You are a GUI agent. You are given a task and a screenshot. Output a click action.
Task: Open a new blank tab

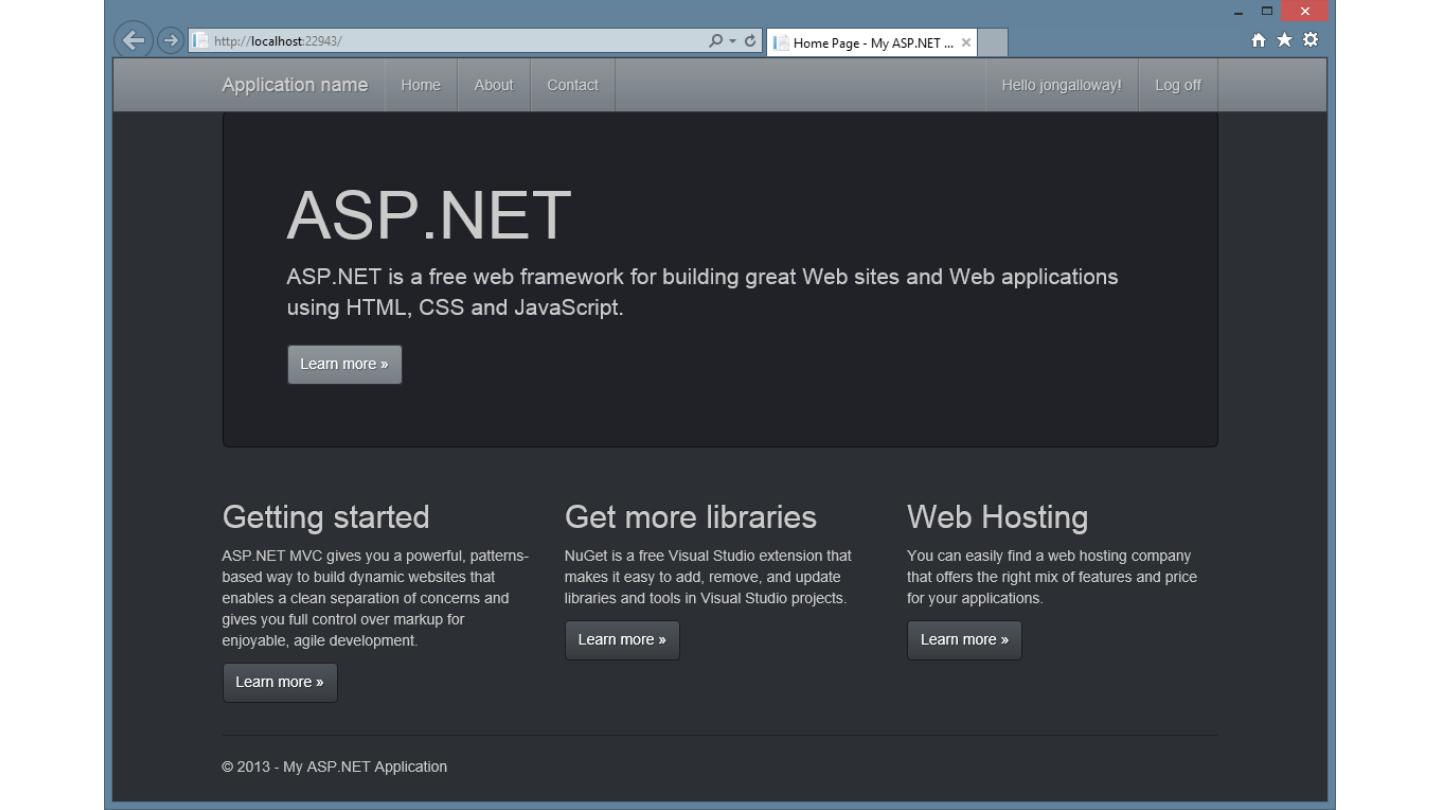[x=992, y=43]
